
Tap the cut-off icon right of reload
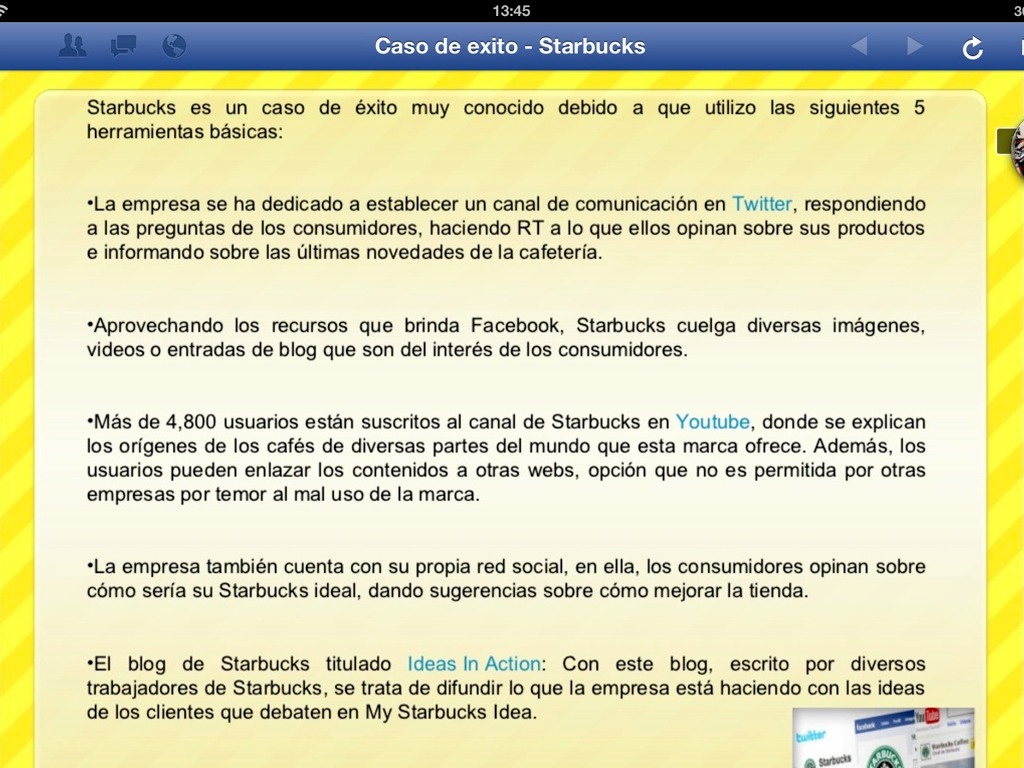click(x=1020, y=47)
